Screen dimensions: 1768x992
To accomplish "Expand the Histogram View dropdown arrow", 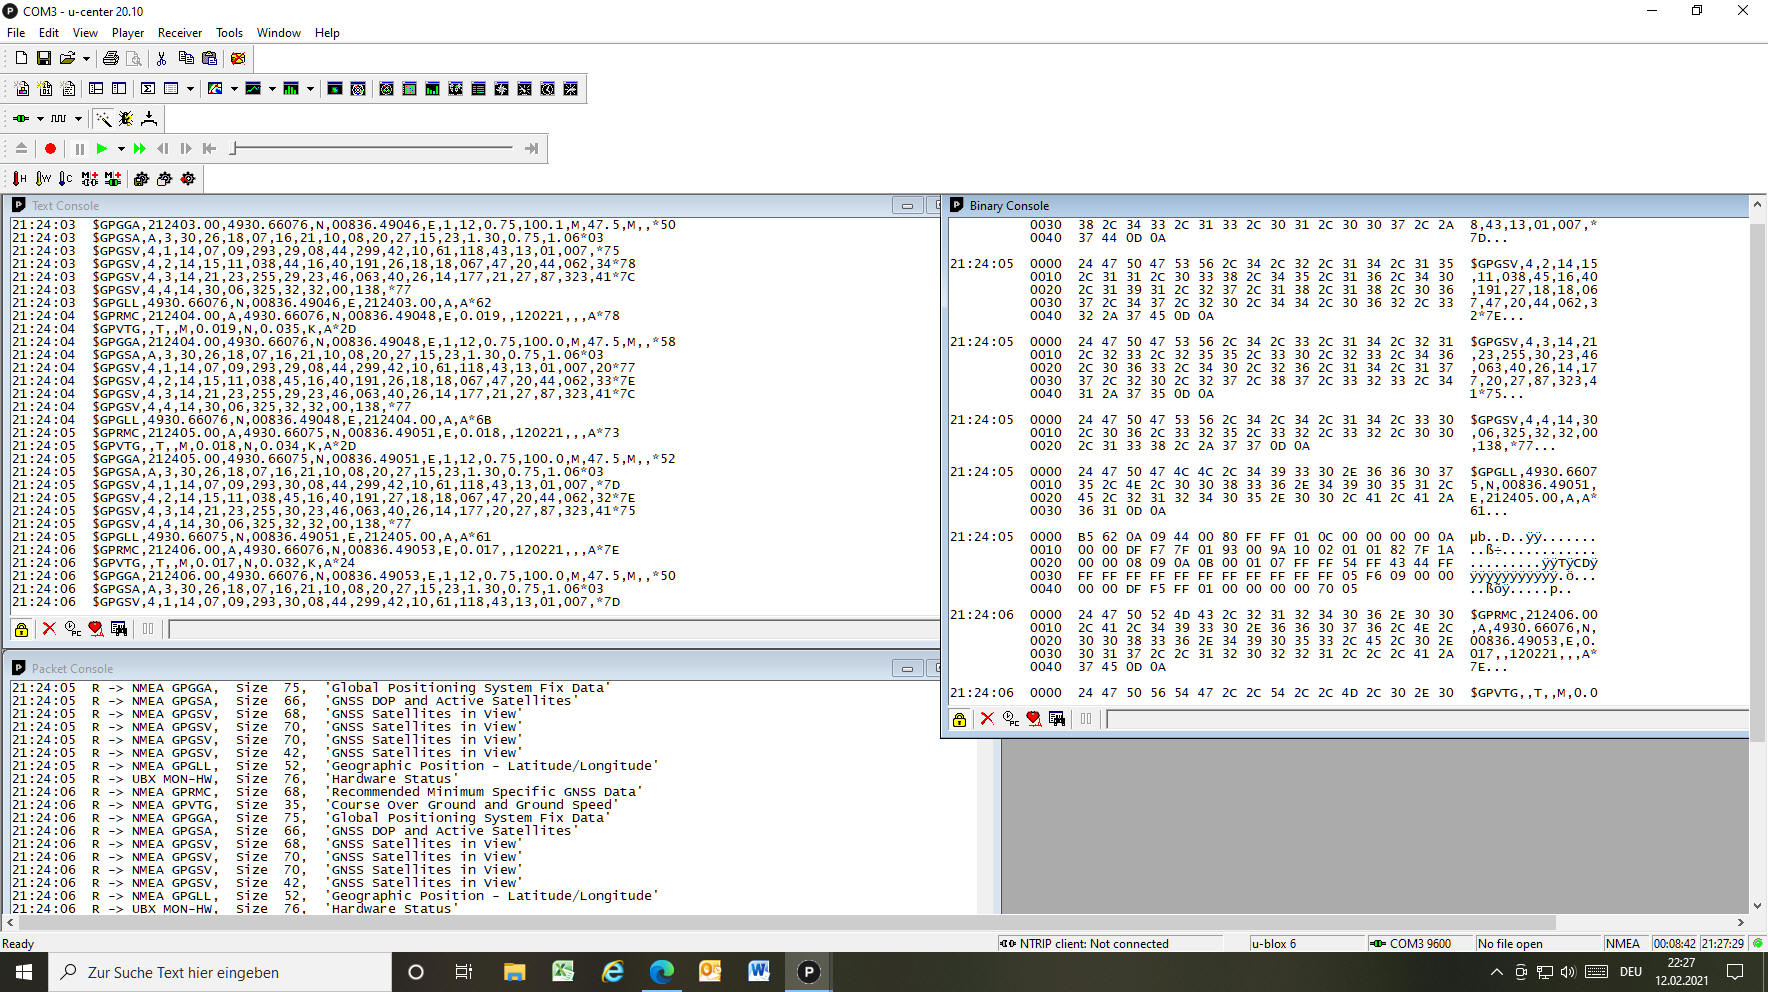I will [310, 89].
